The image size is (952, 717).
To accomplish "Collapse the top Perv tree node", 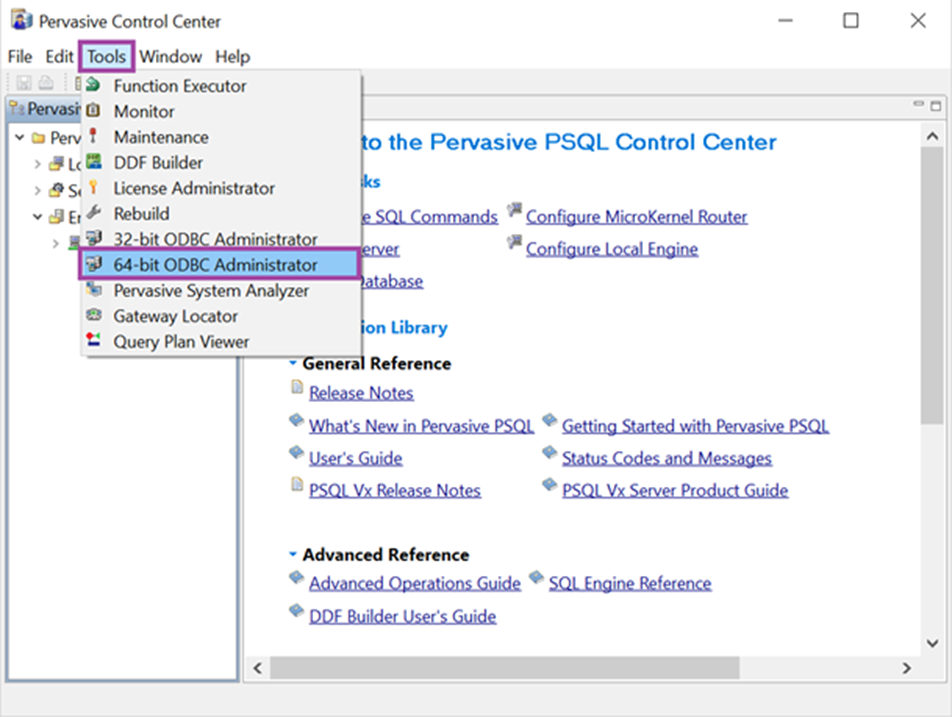I will (20, 138).
